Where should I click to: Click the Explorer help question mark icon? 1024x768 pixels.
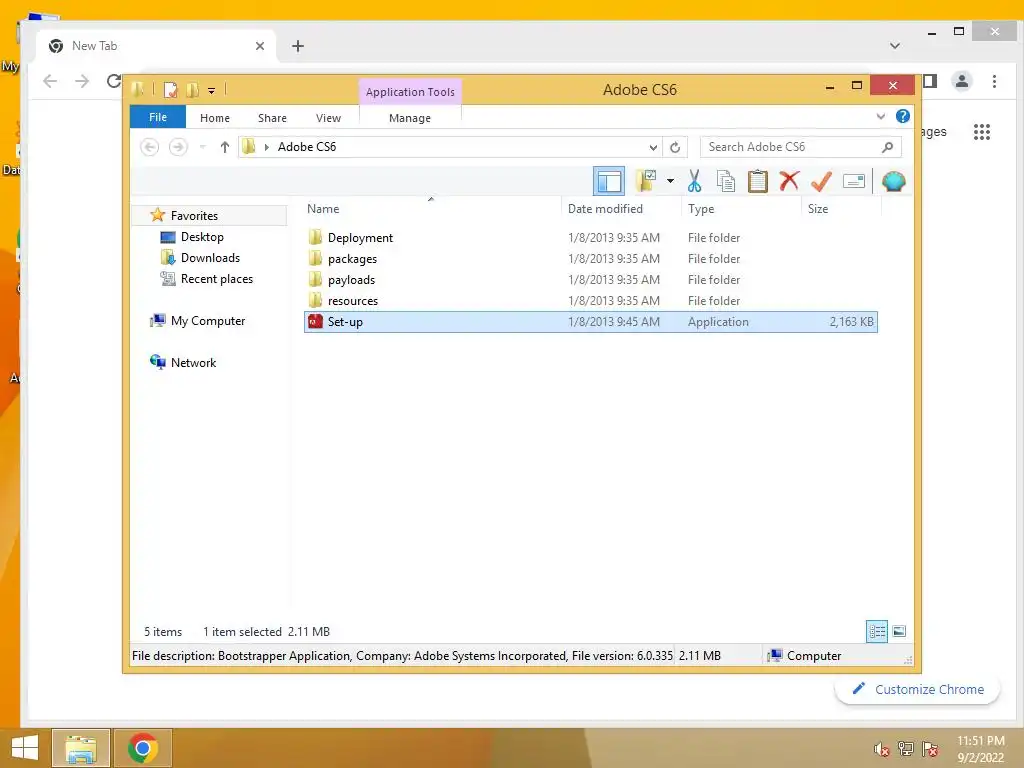point(903,116)
